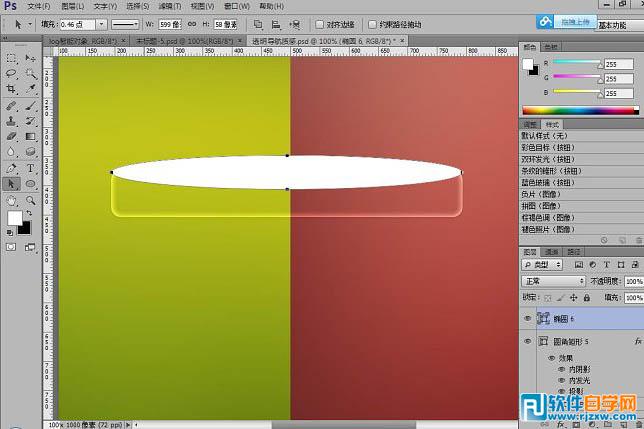Select the Healing Brush tool
The width and height of the screenshot is (644, 429).
pyautogui.click(x=11, y=106)
